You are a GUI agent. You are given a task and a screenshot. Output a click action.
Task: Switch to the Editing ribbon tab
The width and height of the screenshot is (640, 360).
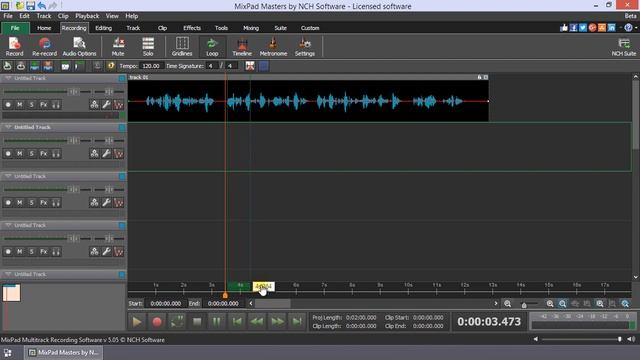(x=103, y=28)
